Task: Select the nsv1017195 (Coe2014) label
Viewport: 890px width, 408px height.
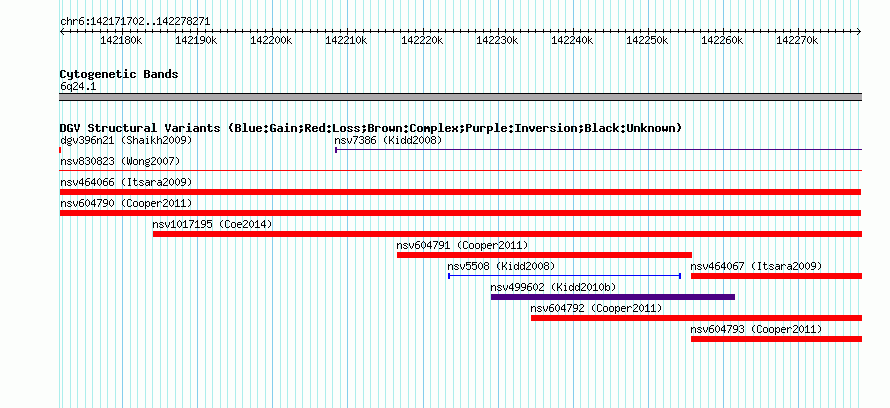Action: click(x=212, y=224)
